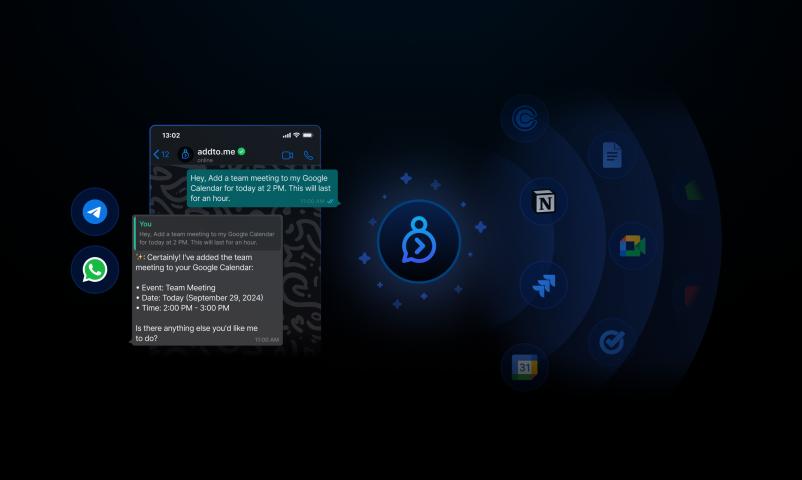Click the sent green message bubble
This screenshot has width=802, height=480.
262,188
